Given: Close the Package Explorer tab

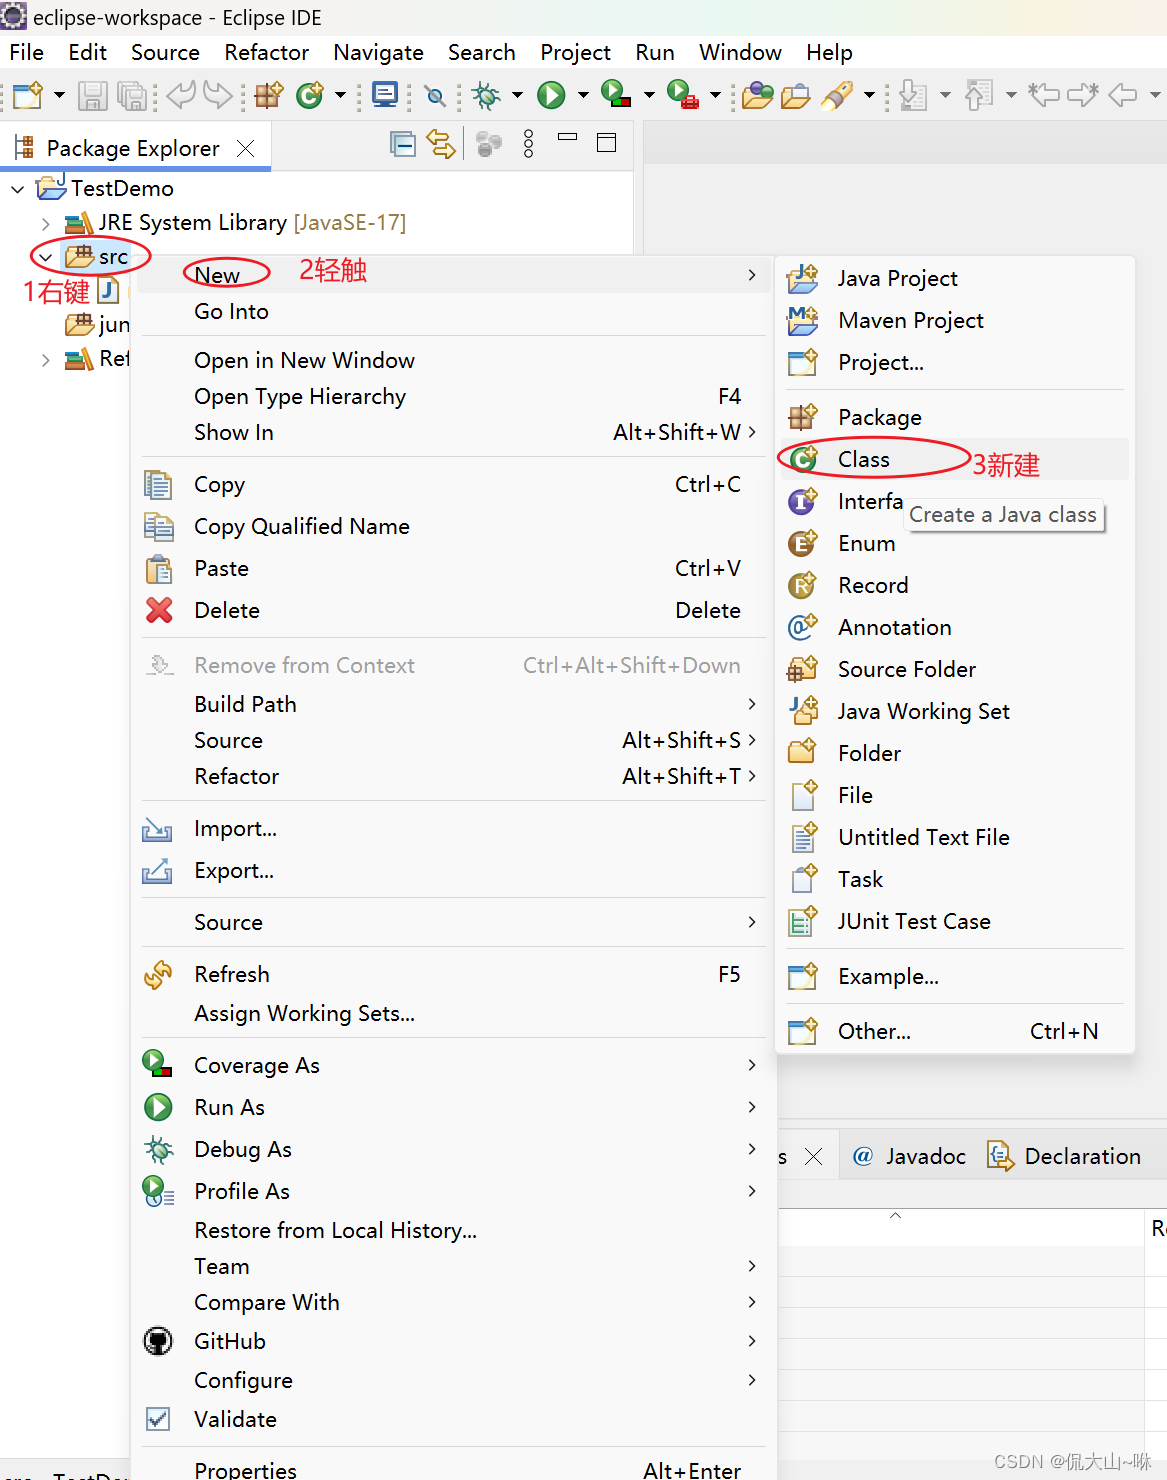Looking at the screenshot, I should tap(245, 148).
